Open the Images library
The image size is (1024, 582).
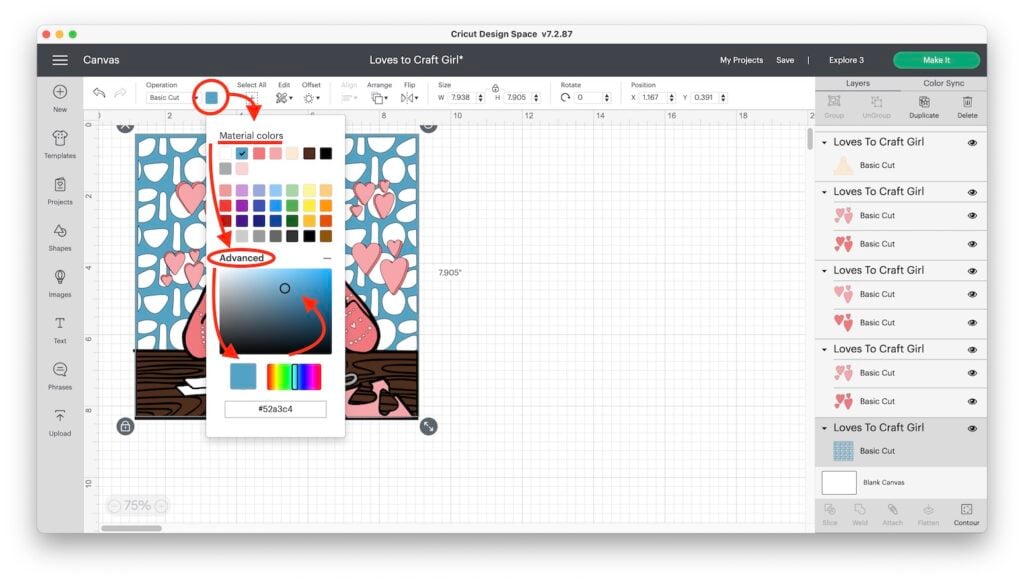pyautogui.click(x=60, y=283)
